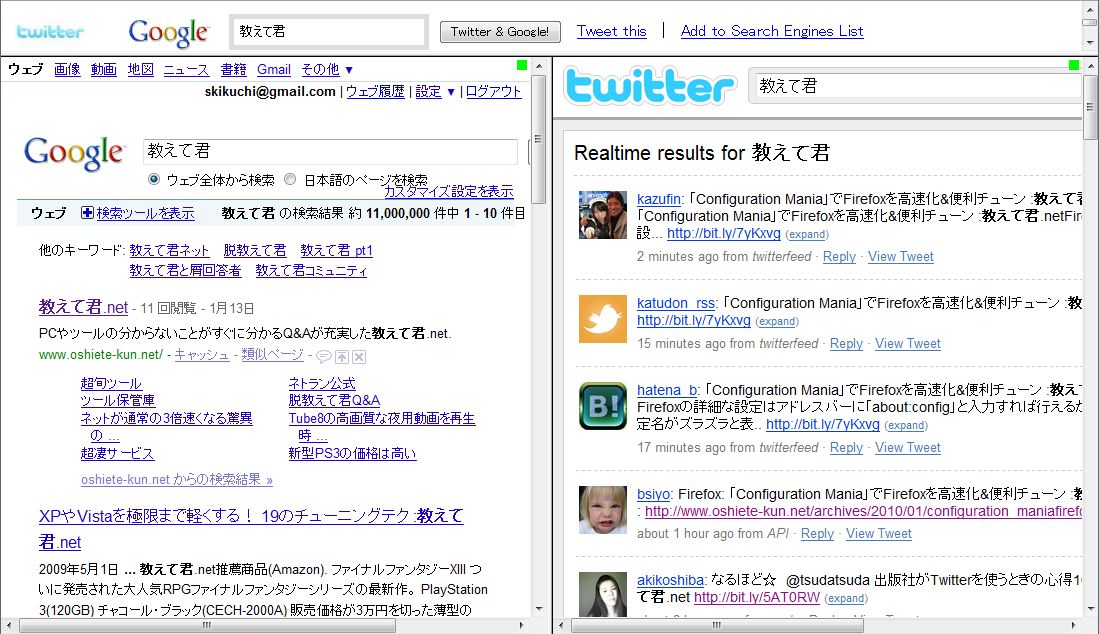This screenshot has height=634, width=1099.
Task: Click the Google pane's horizontal scrollbar thumb
Action: point(207,625)
